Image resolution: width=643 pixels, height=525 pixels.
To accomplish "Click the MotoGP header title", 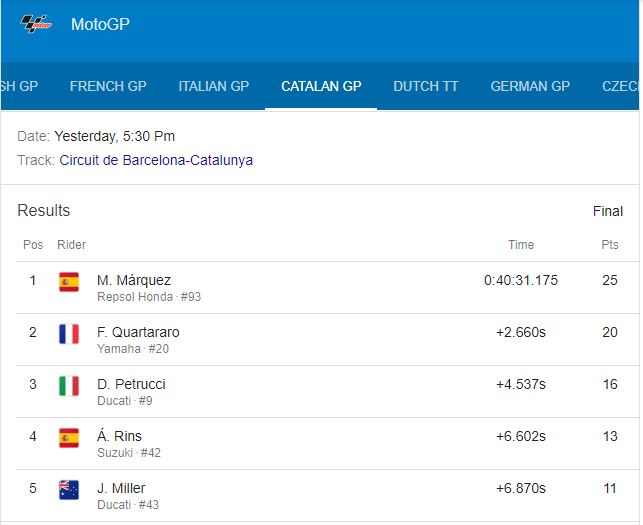I will (100, 24).
